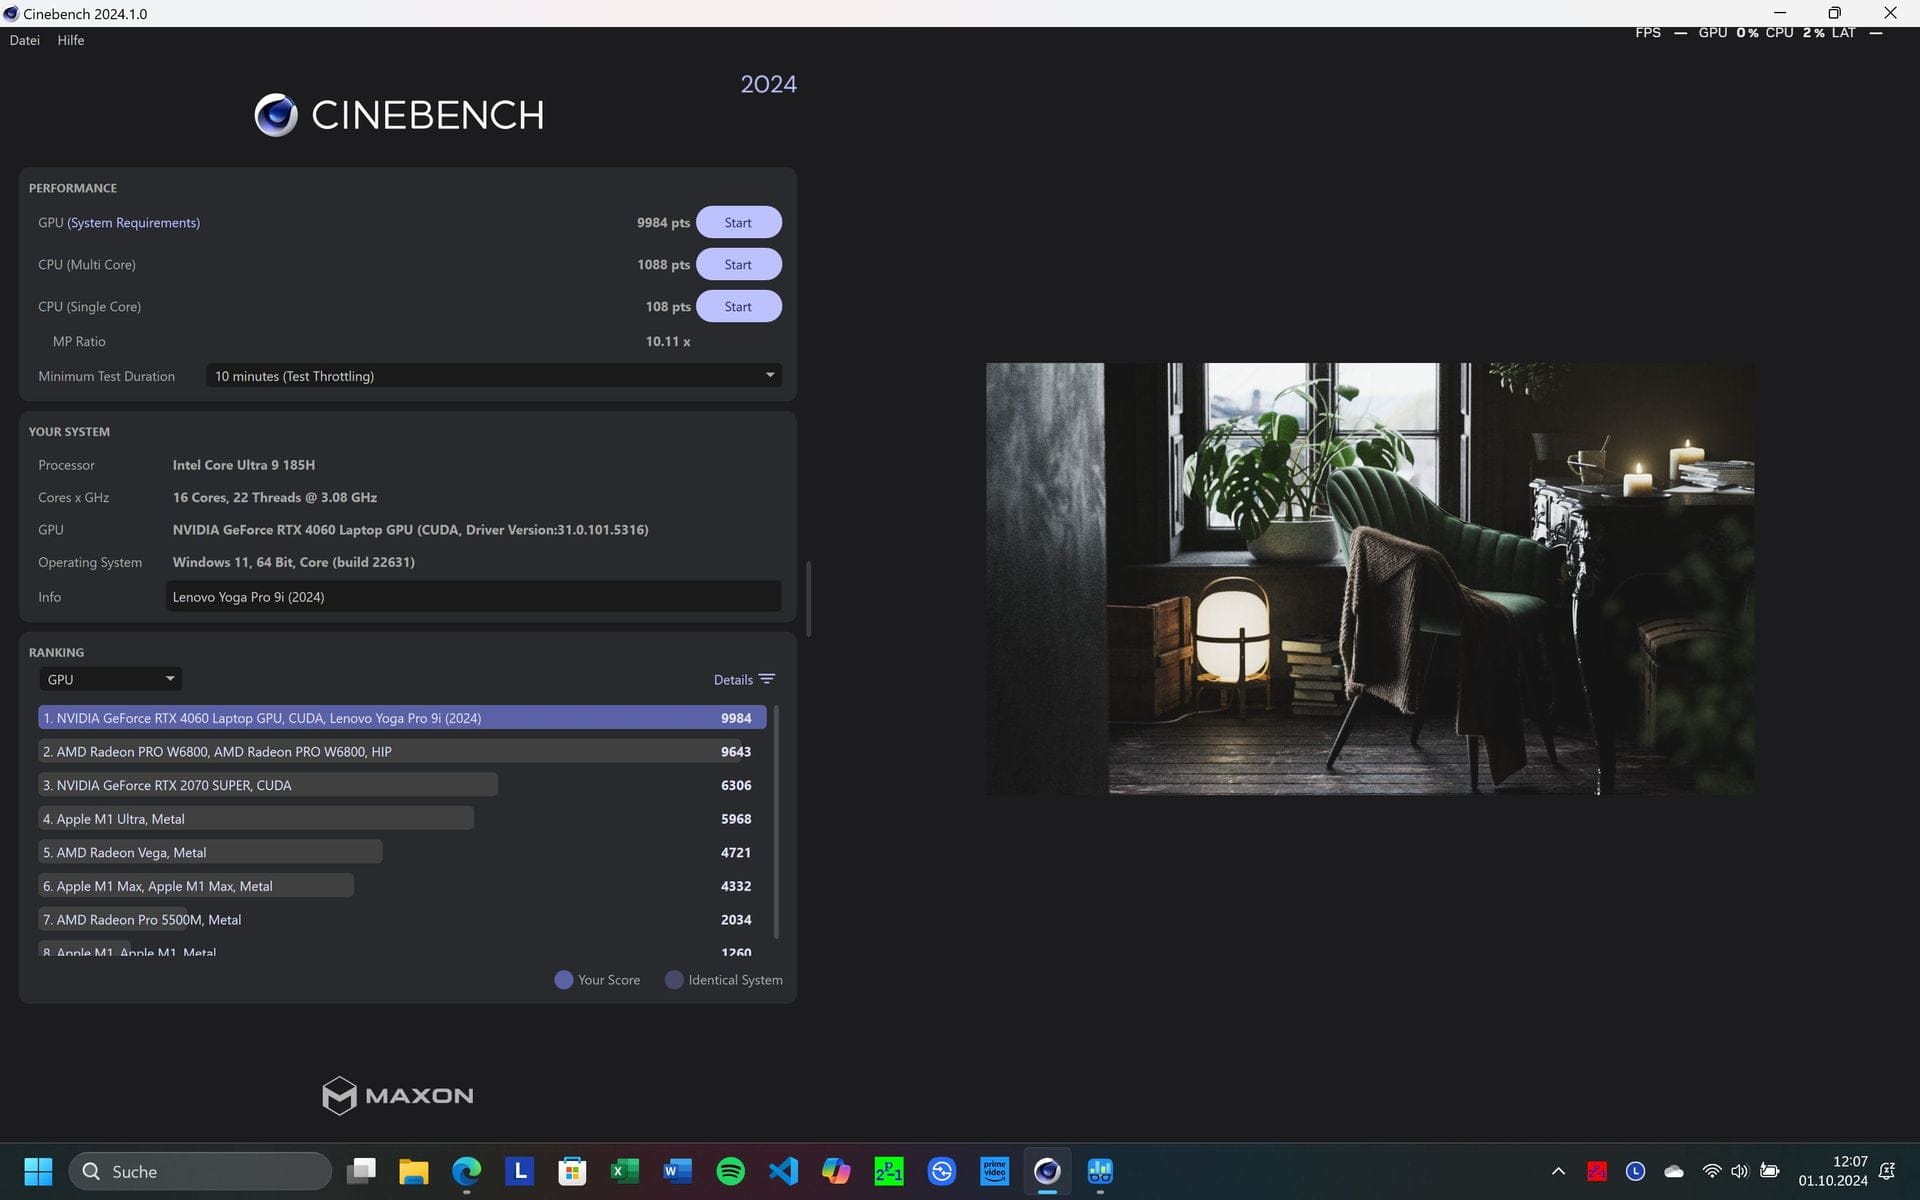Open the Hilfe menu
1920x1200 pixels.
71,40
